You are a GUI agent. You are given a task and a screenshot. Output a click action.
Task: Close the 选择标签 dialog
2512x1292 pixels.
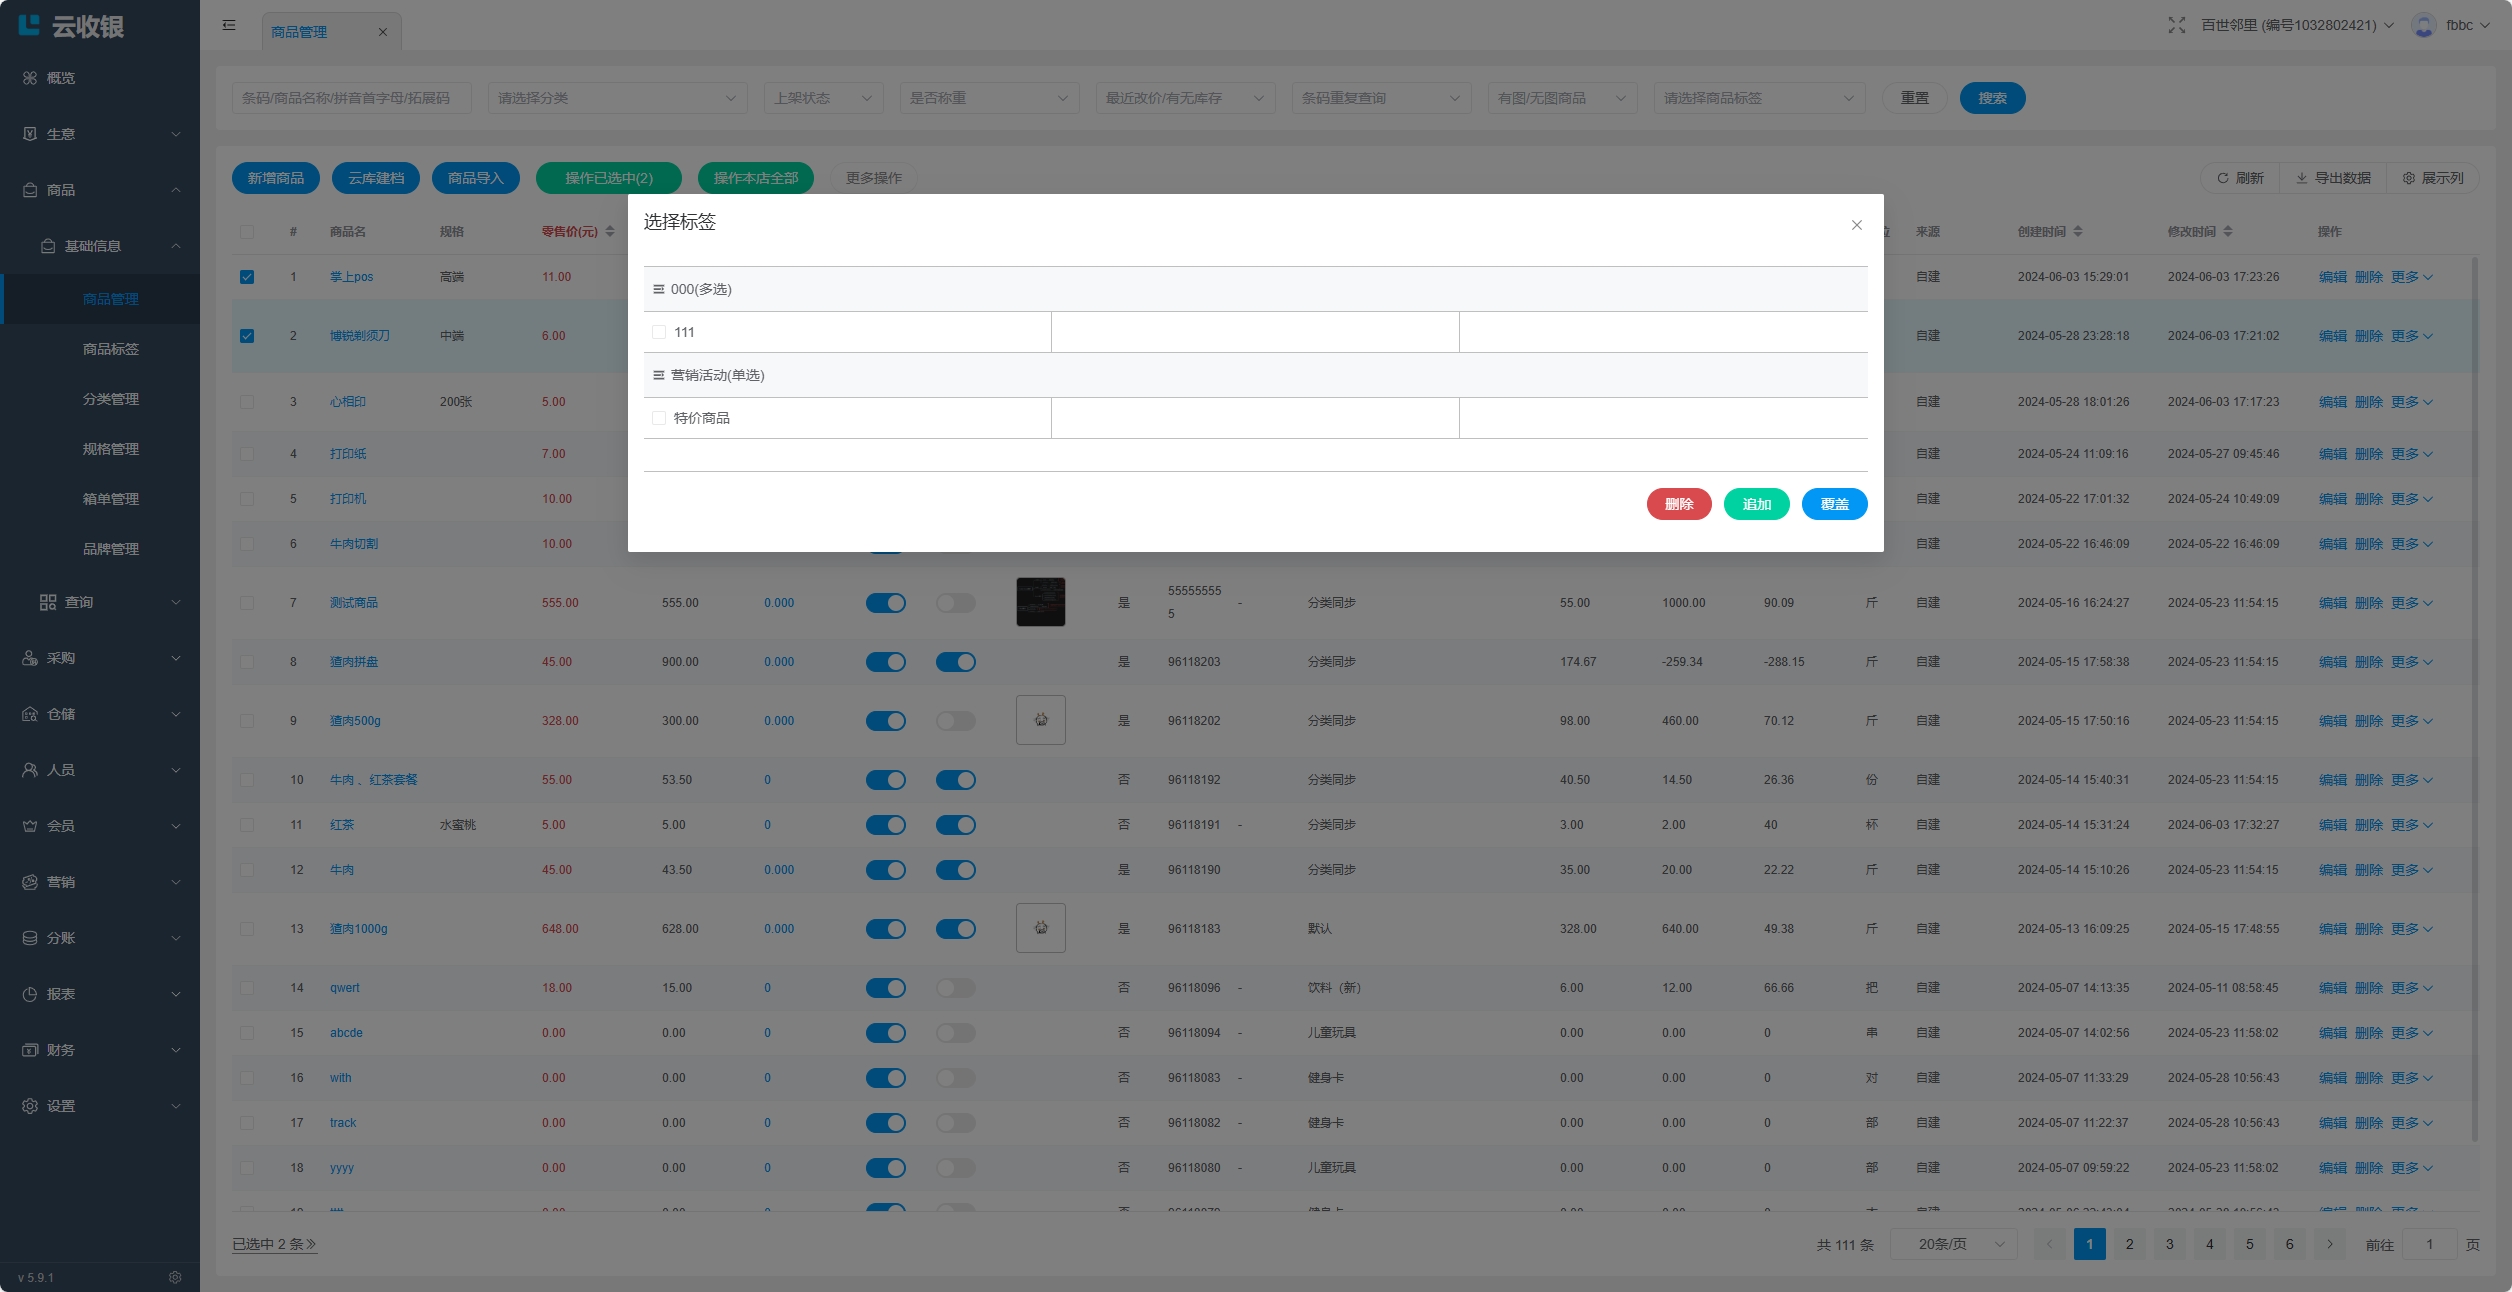click(1856, 225)
